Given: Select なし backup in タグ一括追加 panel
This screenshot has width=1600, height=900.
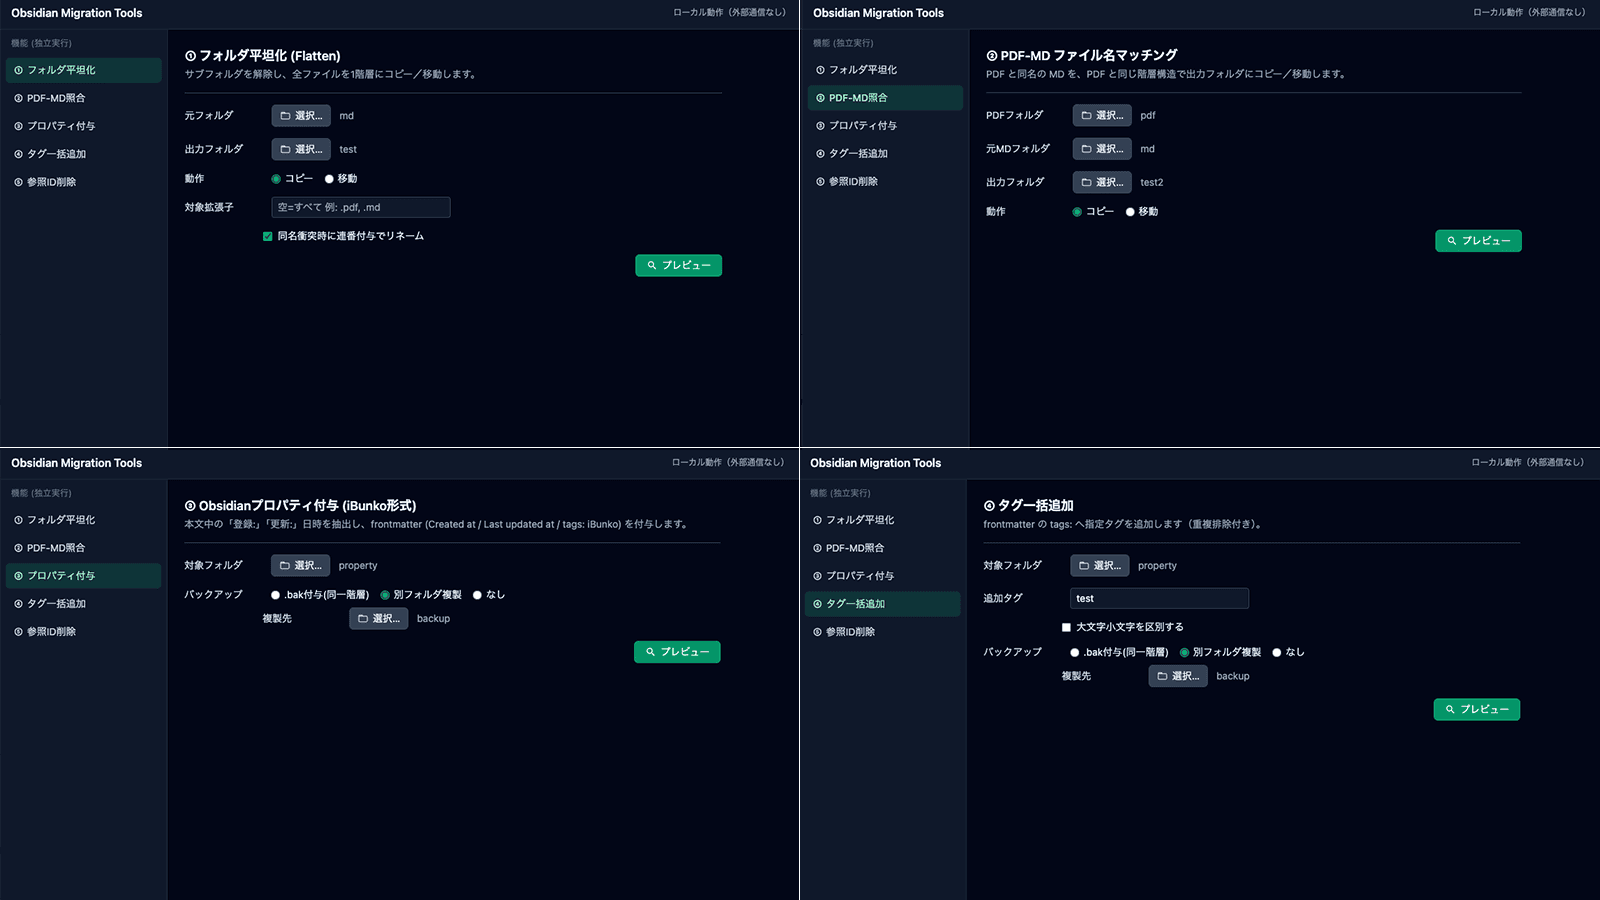Looking at the screenshot, I should click(x=1276, y=652).
